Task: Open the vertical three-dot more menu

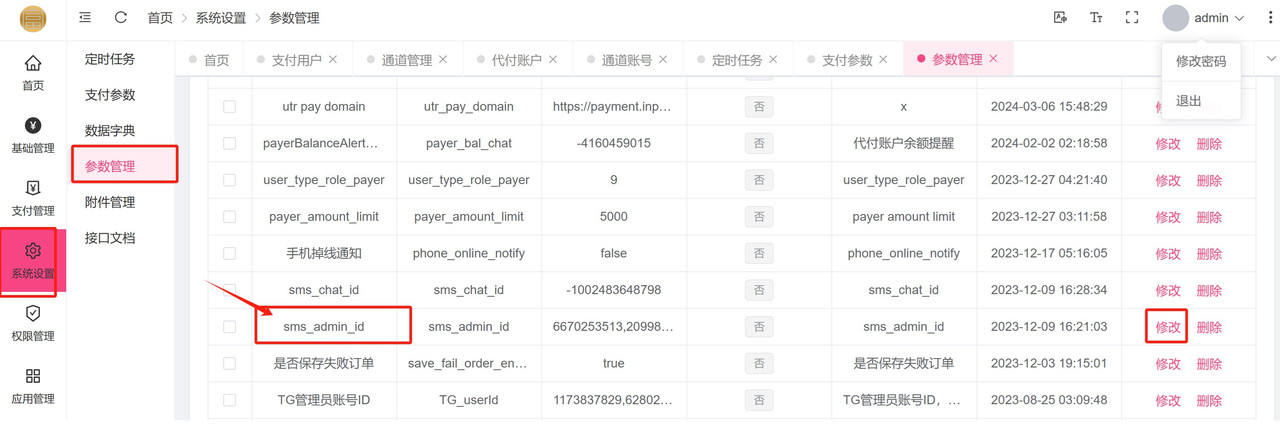Action: (x=1270, y=18)
